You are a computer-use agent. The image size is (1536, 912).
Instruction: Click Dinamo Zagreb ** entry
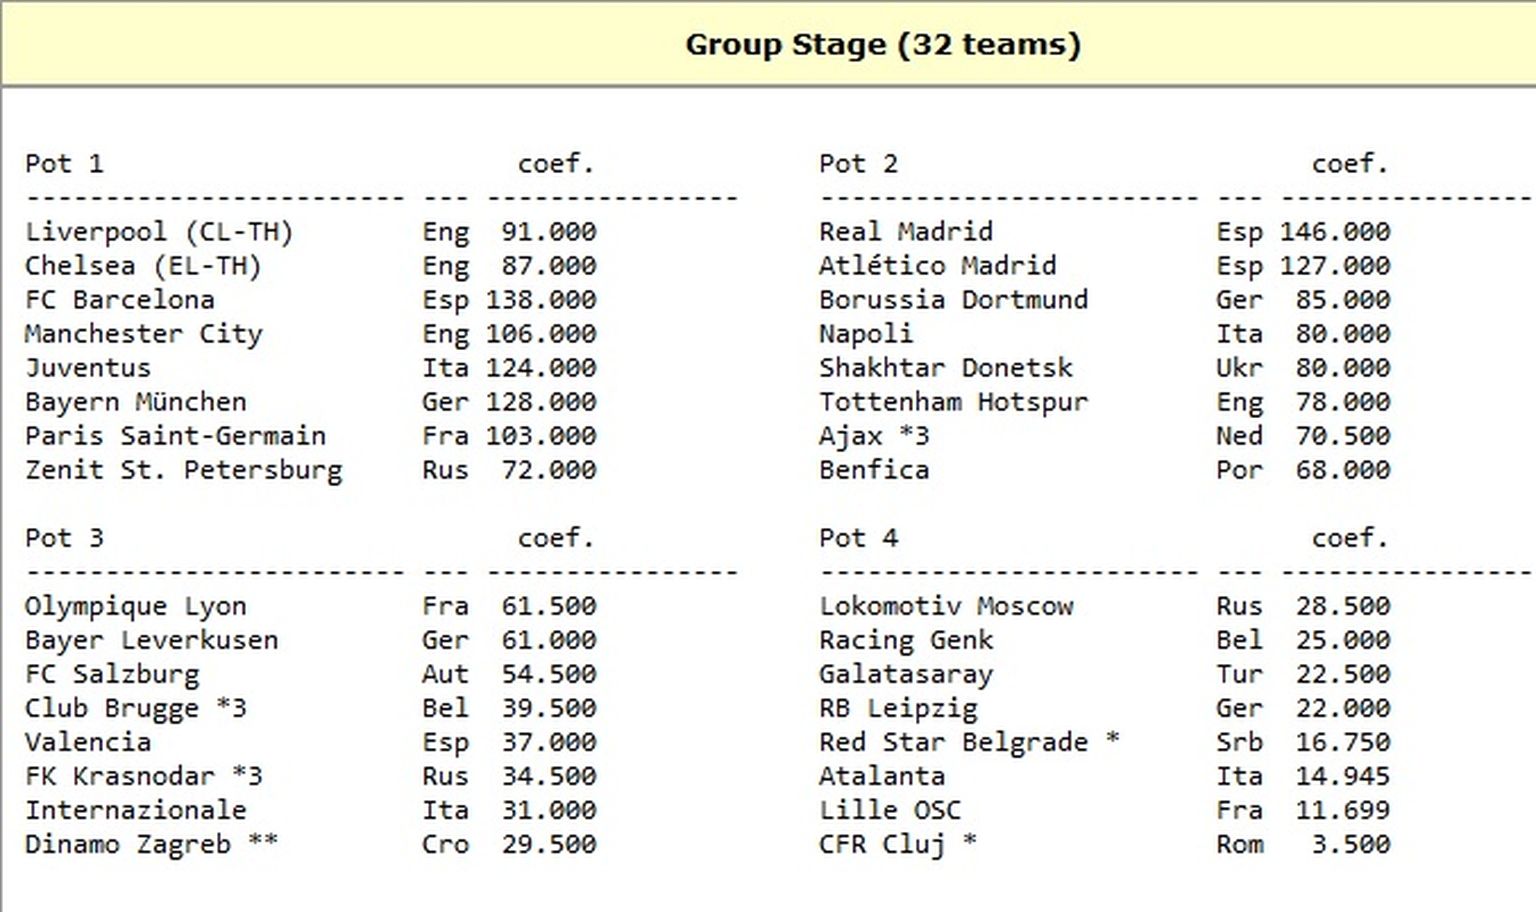click(151, 844)
